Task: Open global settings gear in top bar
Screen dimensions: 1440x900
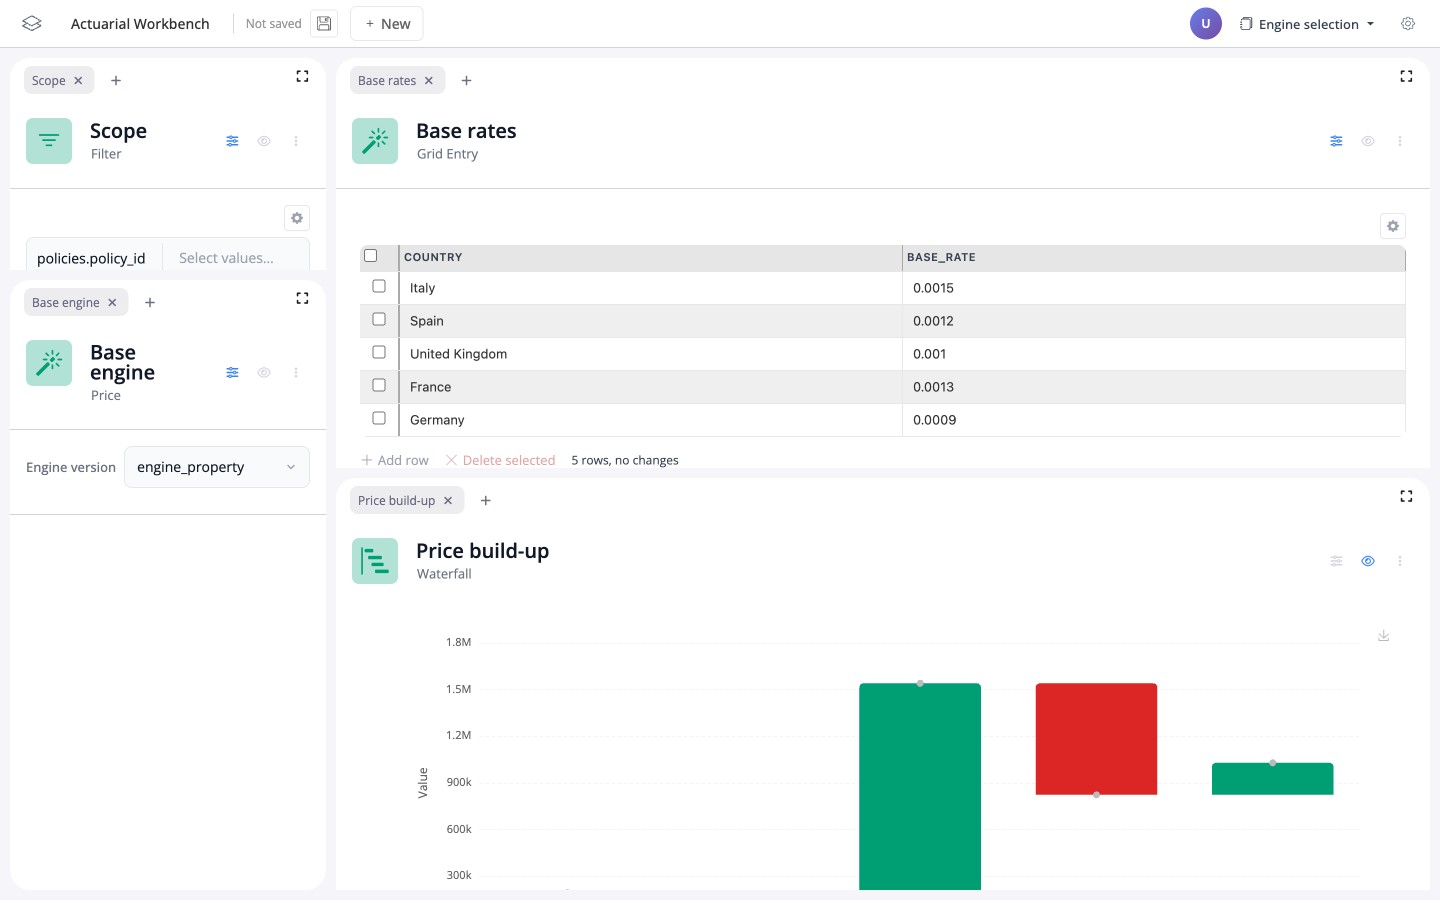Action: (x=1408, y=24)
